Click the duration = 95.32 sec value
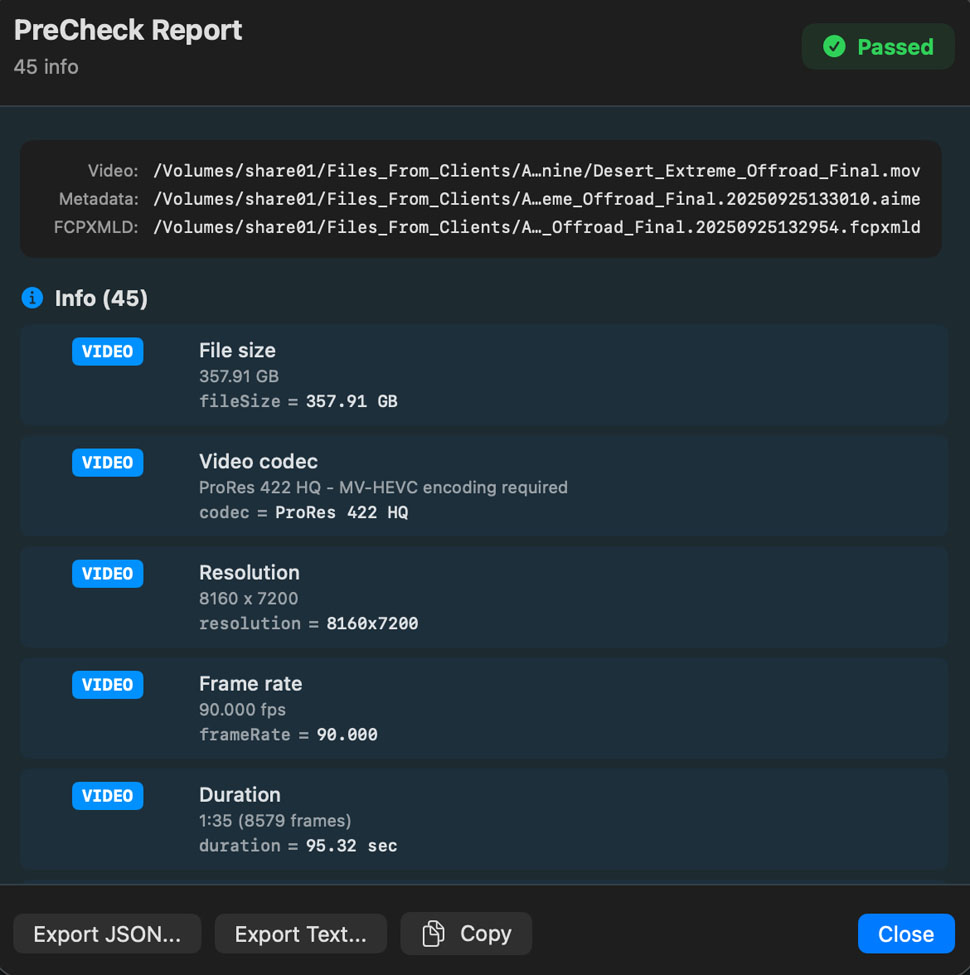This screenshot has width=970, height=975. (x=298, y=845)
